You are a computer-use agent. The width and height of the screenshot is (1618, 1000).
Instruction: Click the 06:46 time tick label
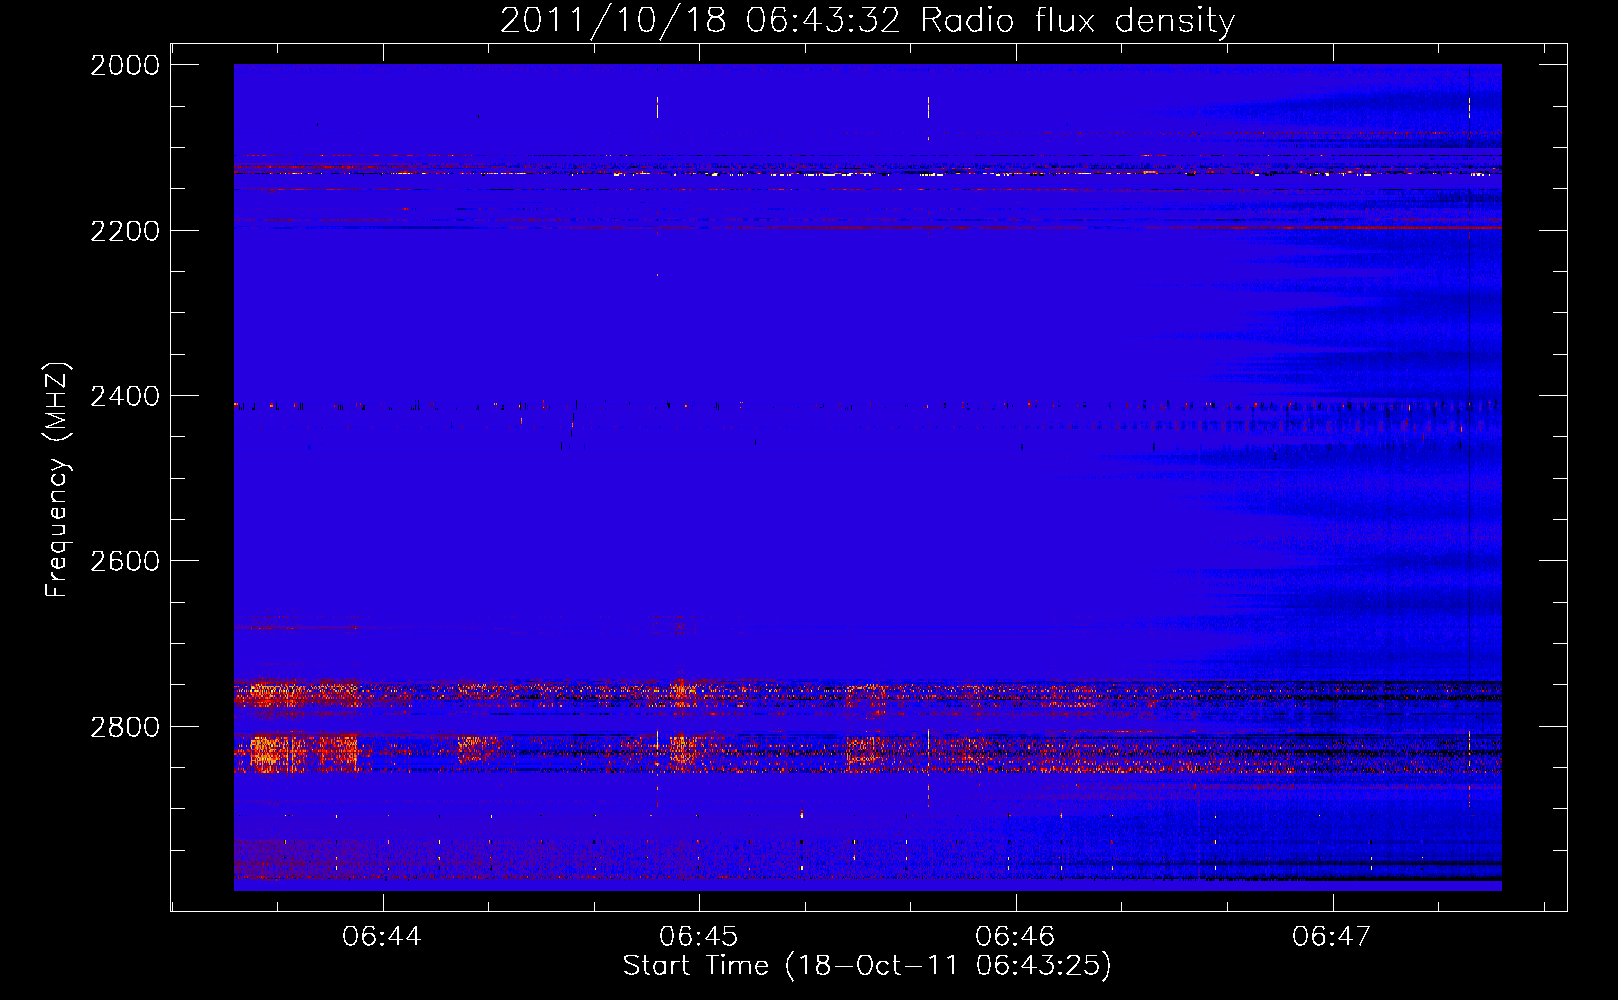click(1015, 937)
